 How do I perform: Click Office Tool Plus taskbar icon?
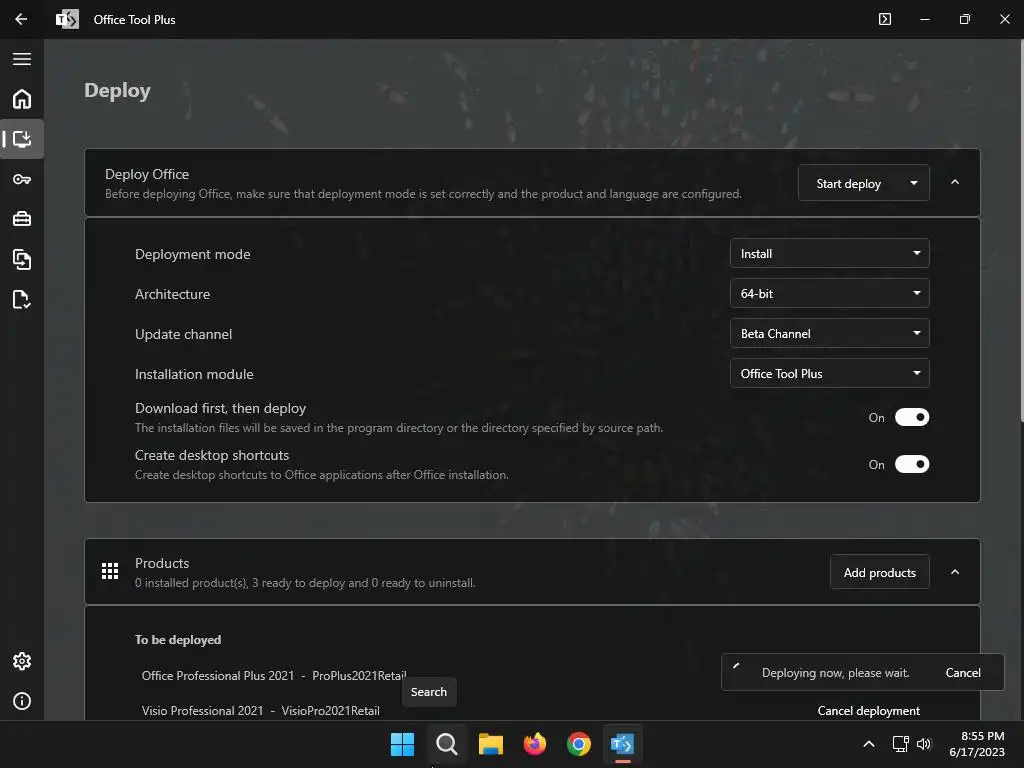pos(622,744)
